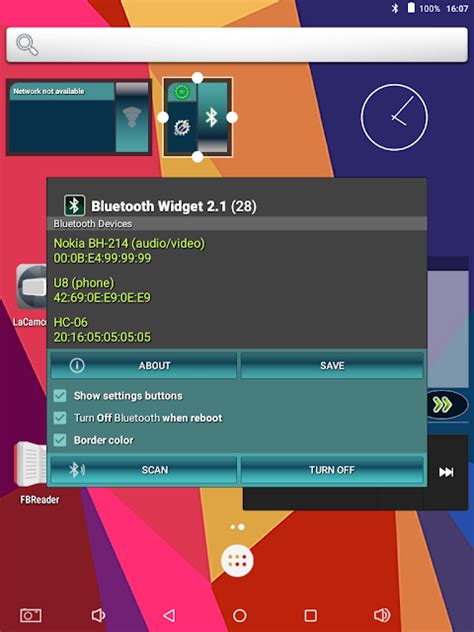
Task: Uncheck Show settings buttons
Action: pos(60,395)
